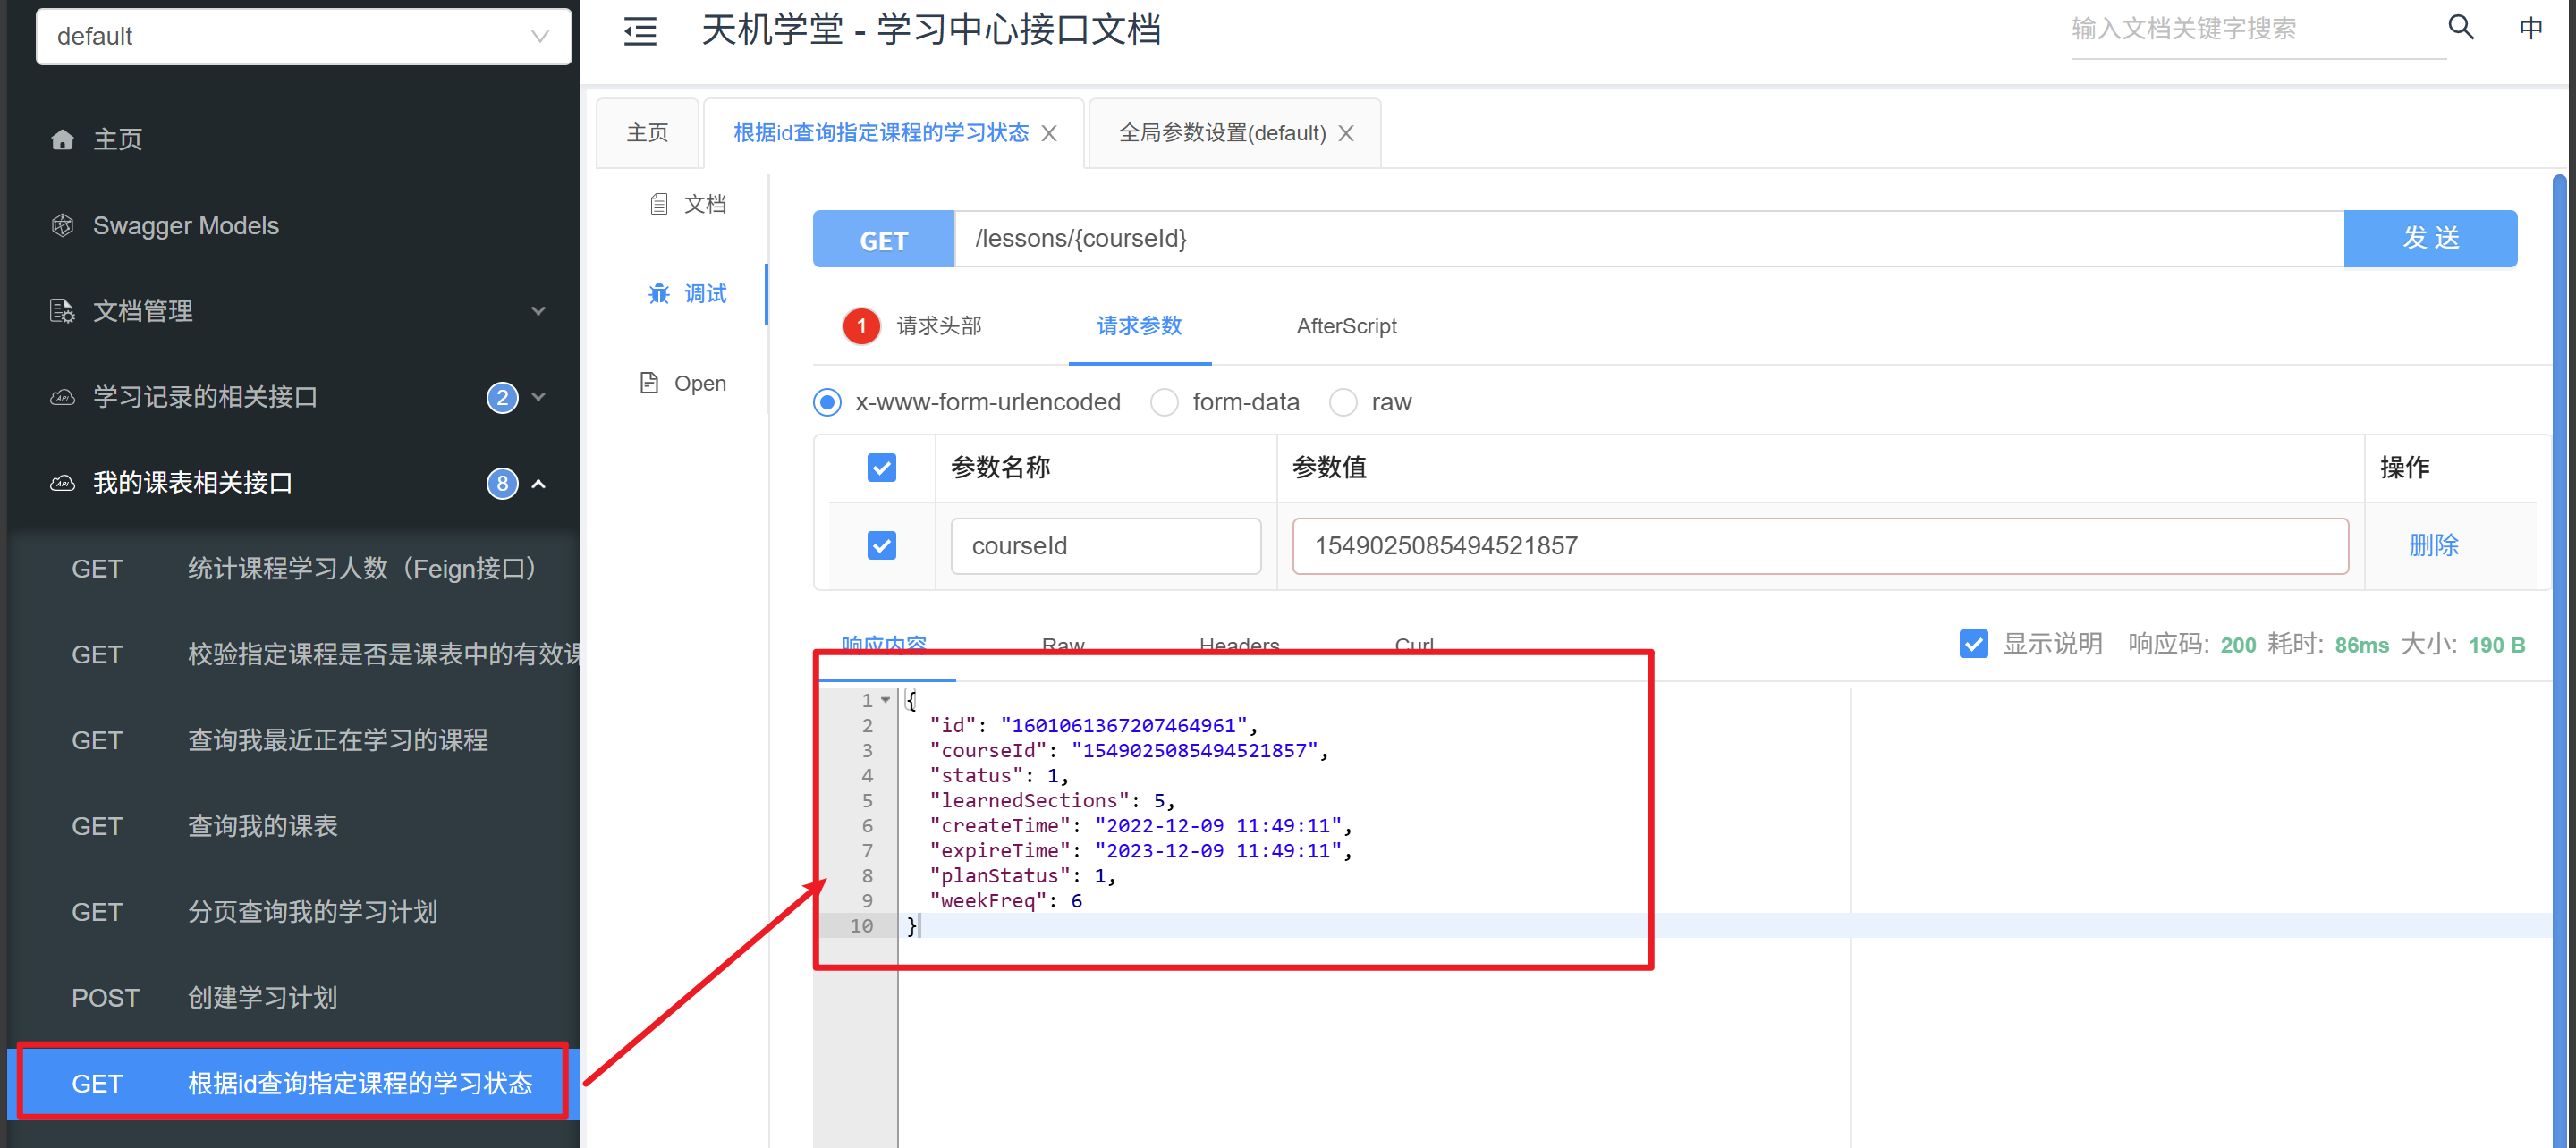Click the sidebar collapse menu icon

640,32
